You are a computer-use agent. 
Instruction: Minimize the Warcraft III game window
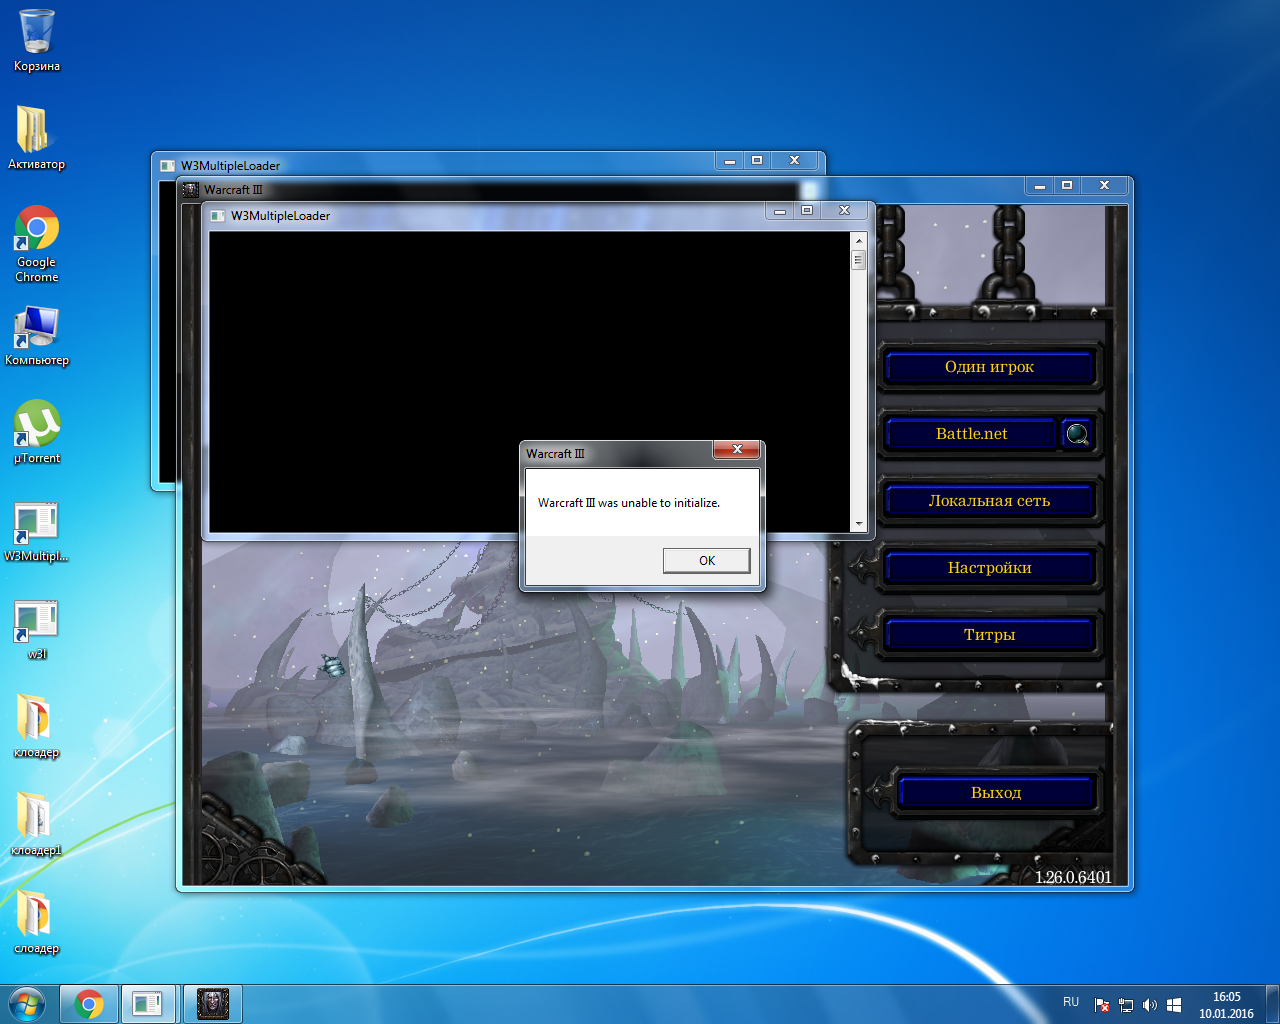[1040, 186]
